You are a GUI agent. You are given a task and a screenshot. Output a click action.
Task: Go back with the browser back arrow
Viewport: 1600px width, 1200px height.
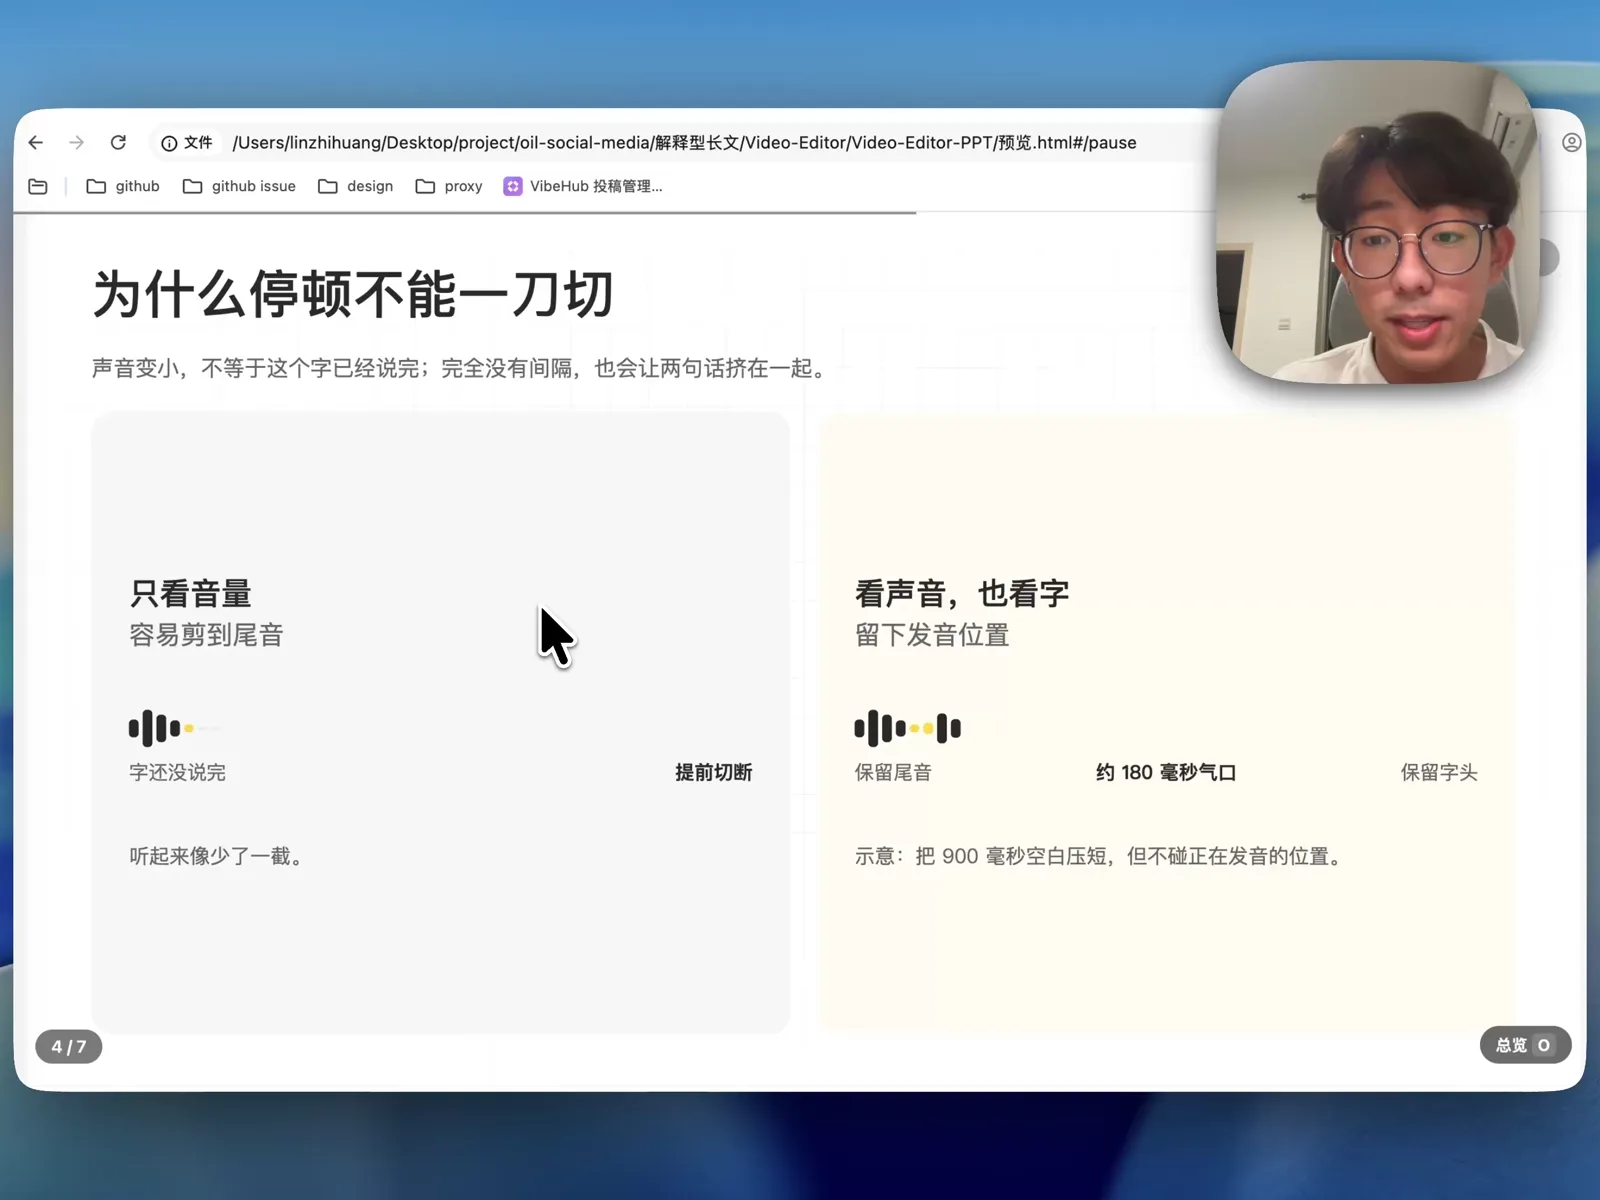point(36,143)
